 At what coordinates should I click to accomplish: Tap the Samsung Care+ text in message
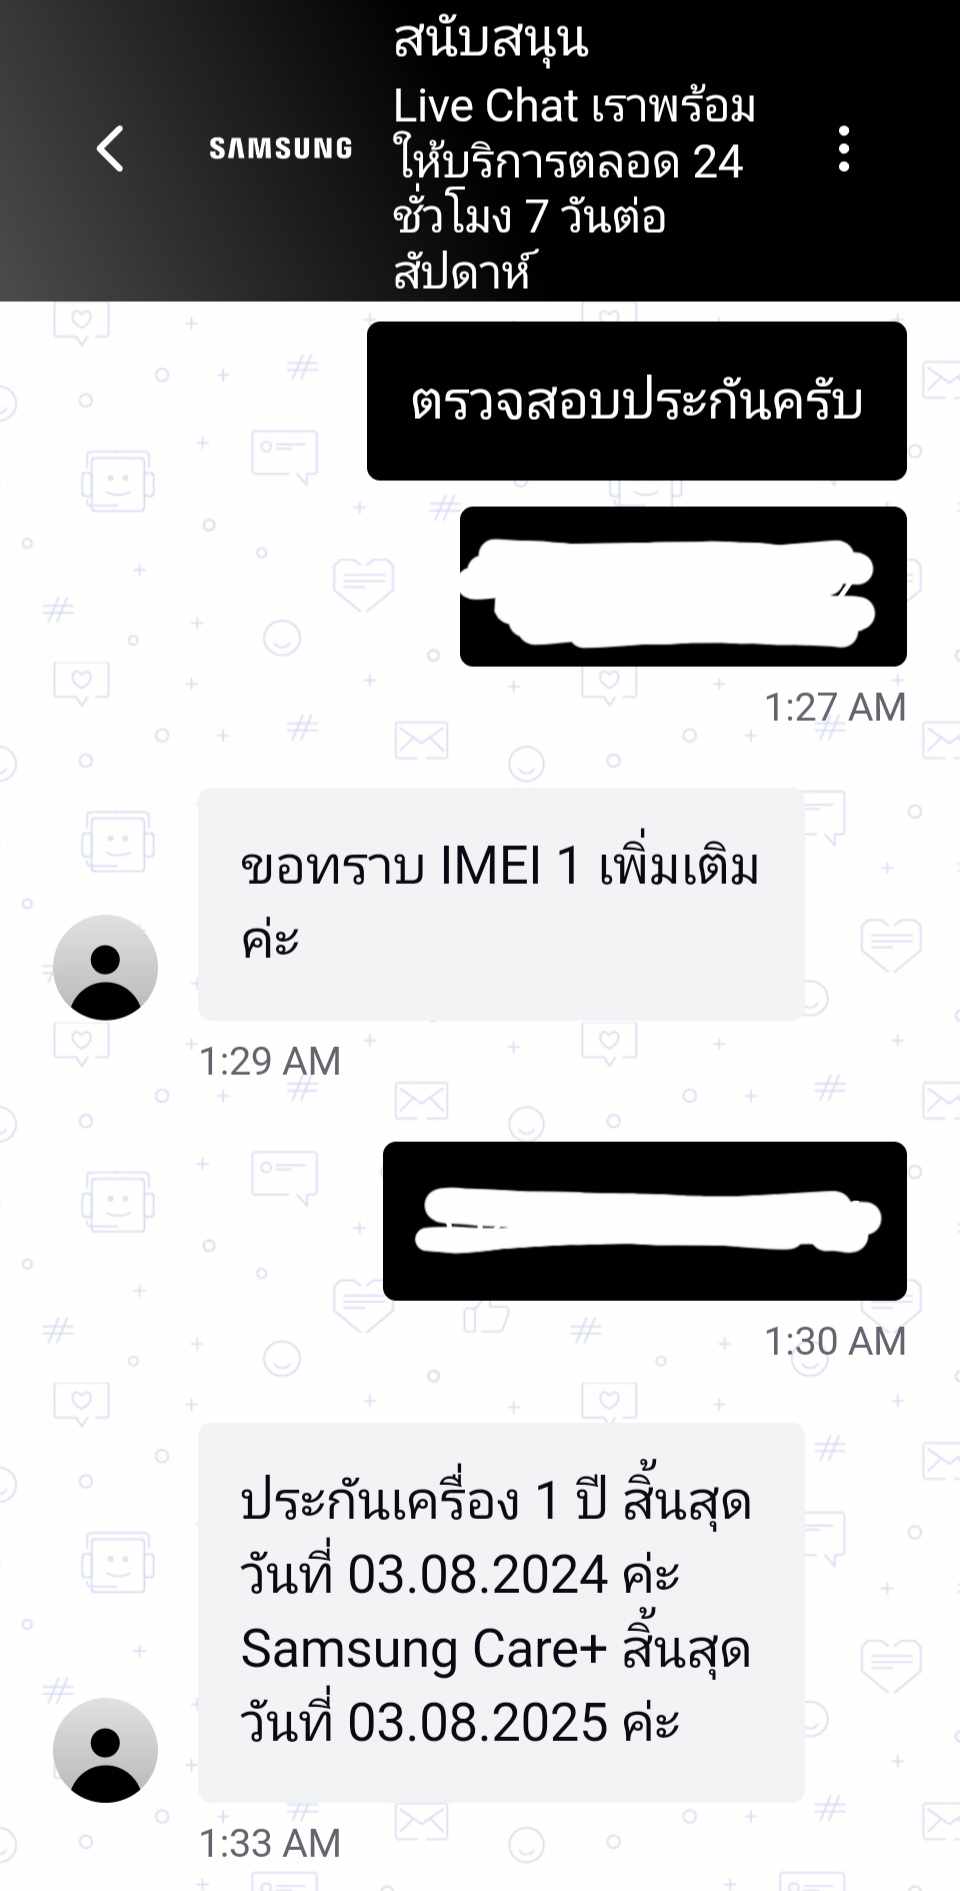click(x=424, y=1649)
